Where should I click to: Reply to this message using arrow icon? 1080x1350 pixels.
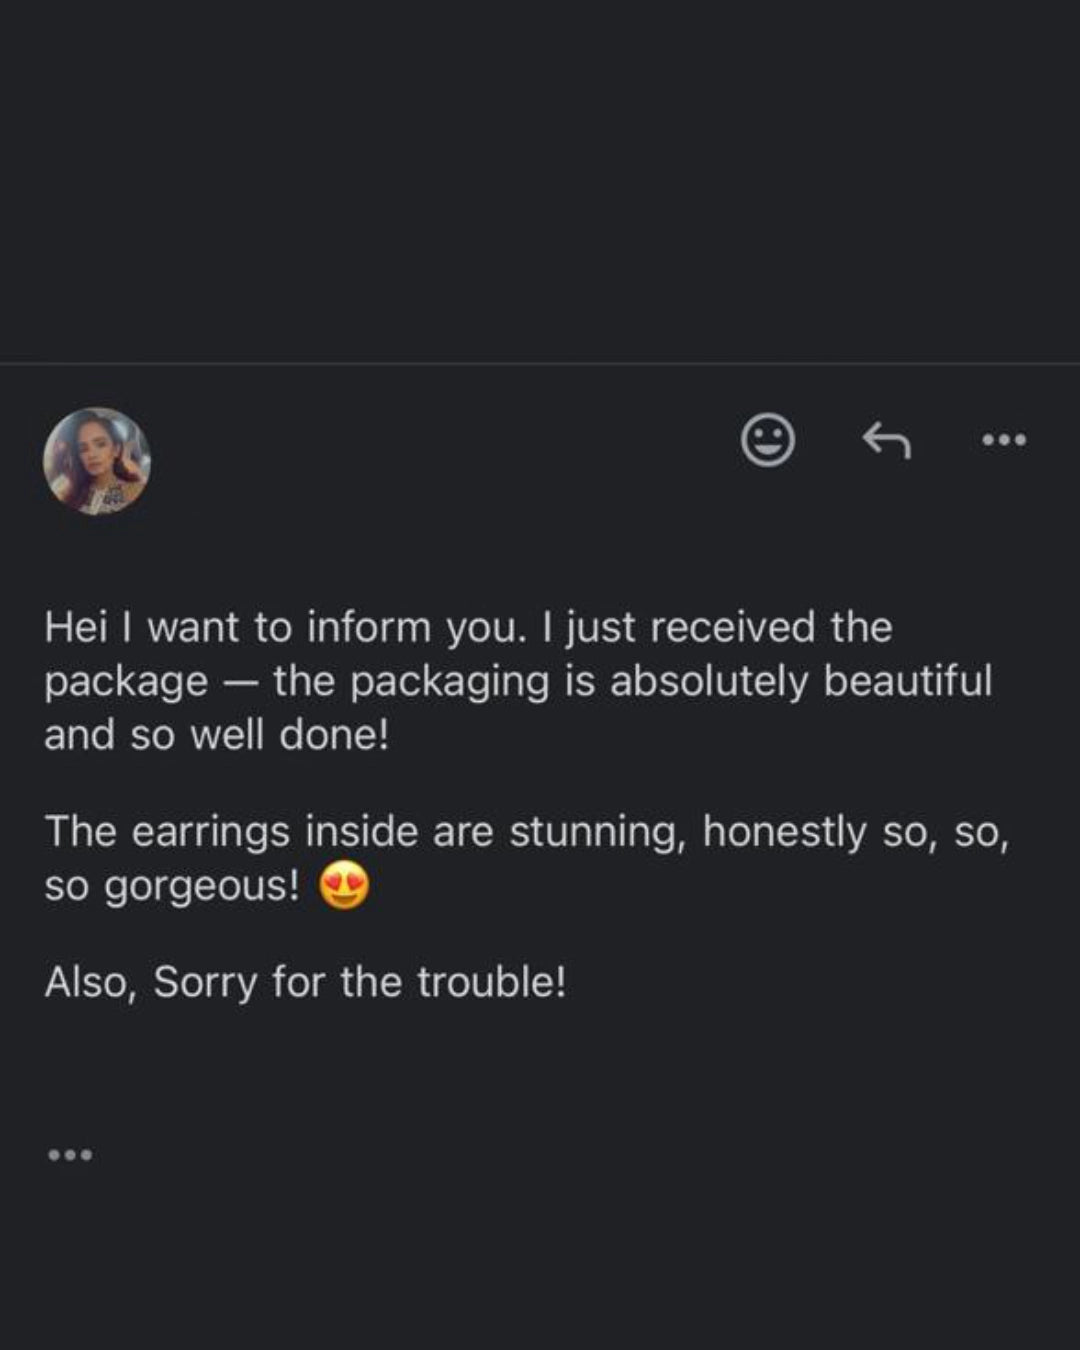[x=887, y=440]
